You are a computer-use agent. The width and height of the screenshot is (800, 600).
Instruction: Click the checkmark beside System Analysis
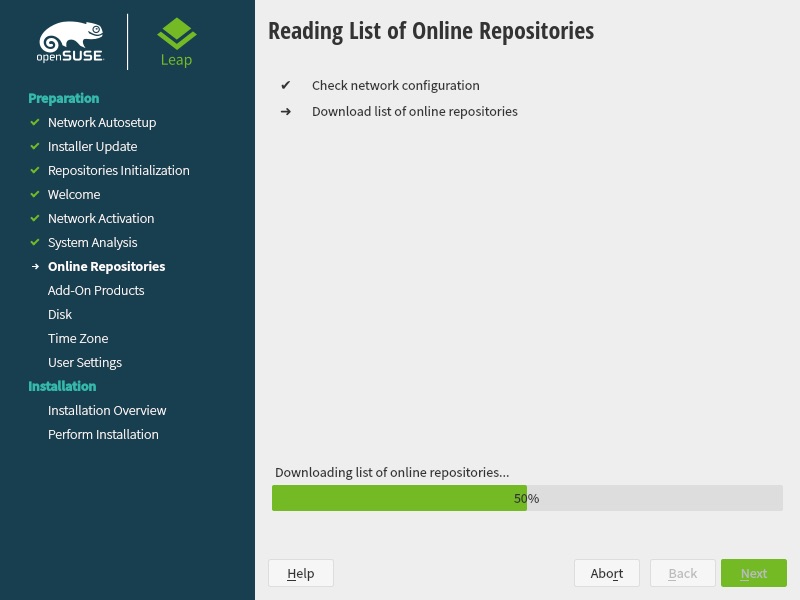pyautogui.click(x=35, y=242)
